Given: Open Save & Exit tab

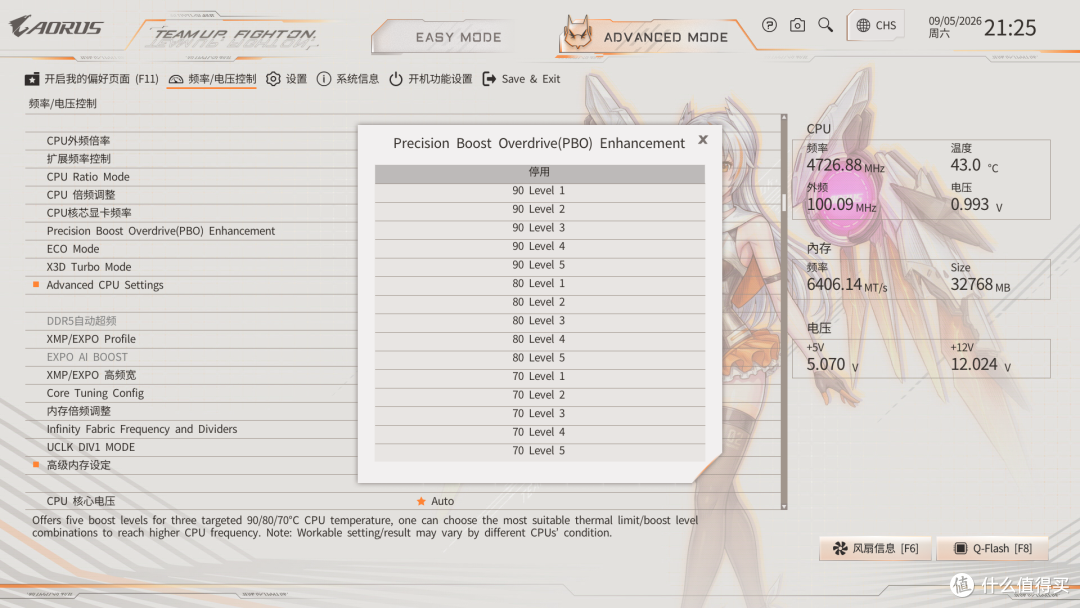Looking at the screenshot, I should pyautogui.click(x=521, y=79).
